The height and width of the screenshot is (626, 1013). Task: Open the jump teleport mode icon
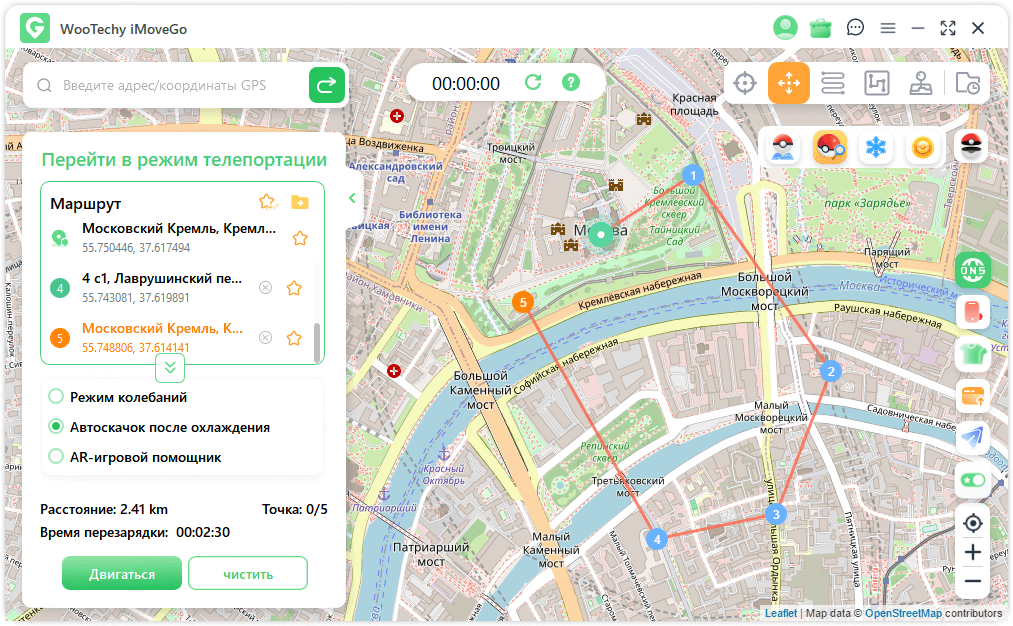coord(877,83)
